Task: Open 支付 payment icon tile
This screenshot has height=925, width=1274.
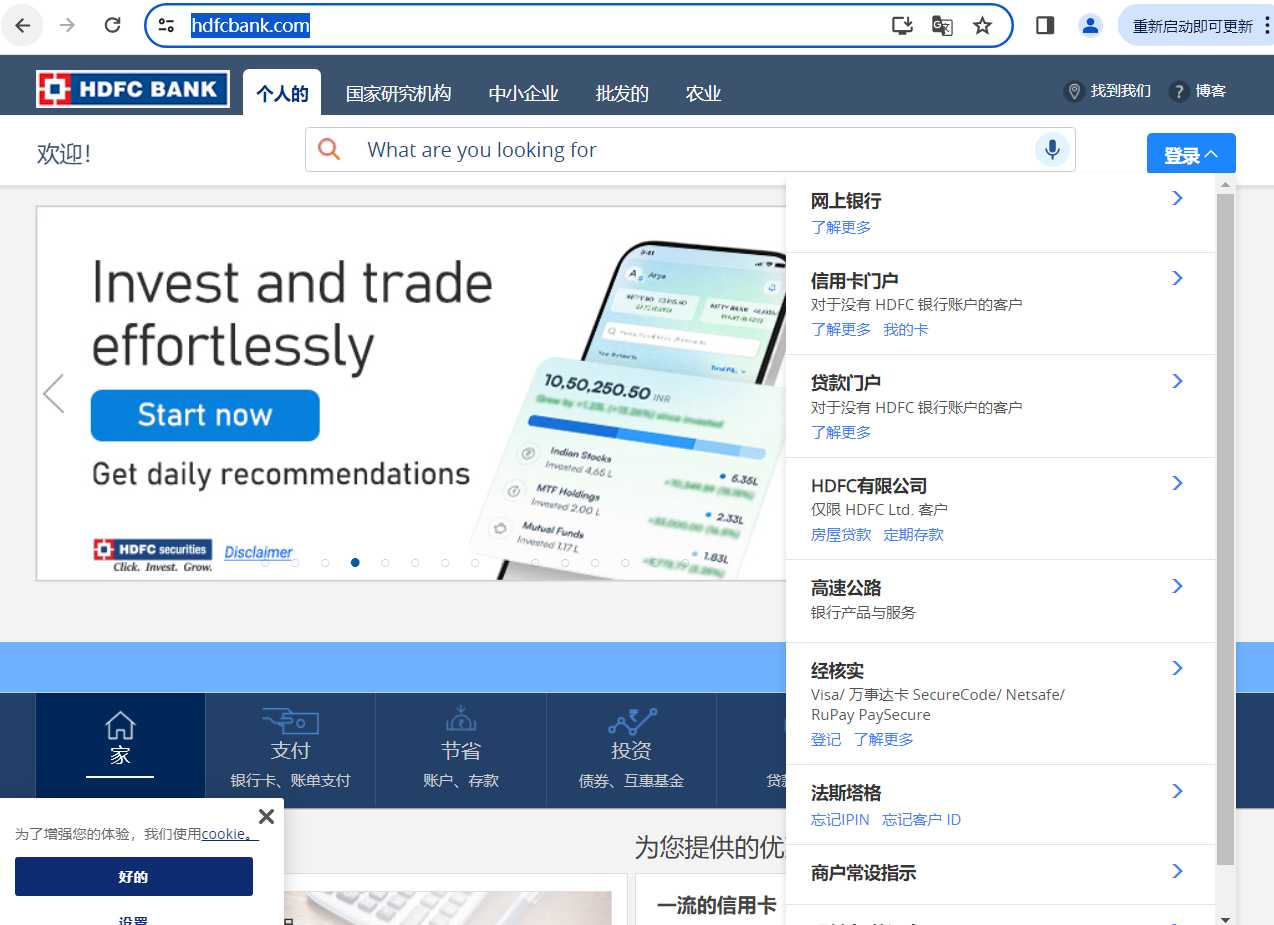Action: [290, 749]
